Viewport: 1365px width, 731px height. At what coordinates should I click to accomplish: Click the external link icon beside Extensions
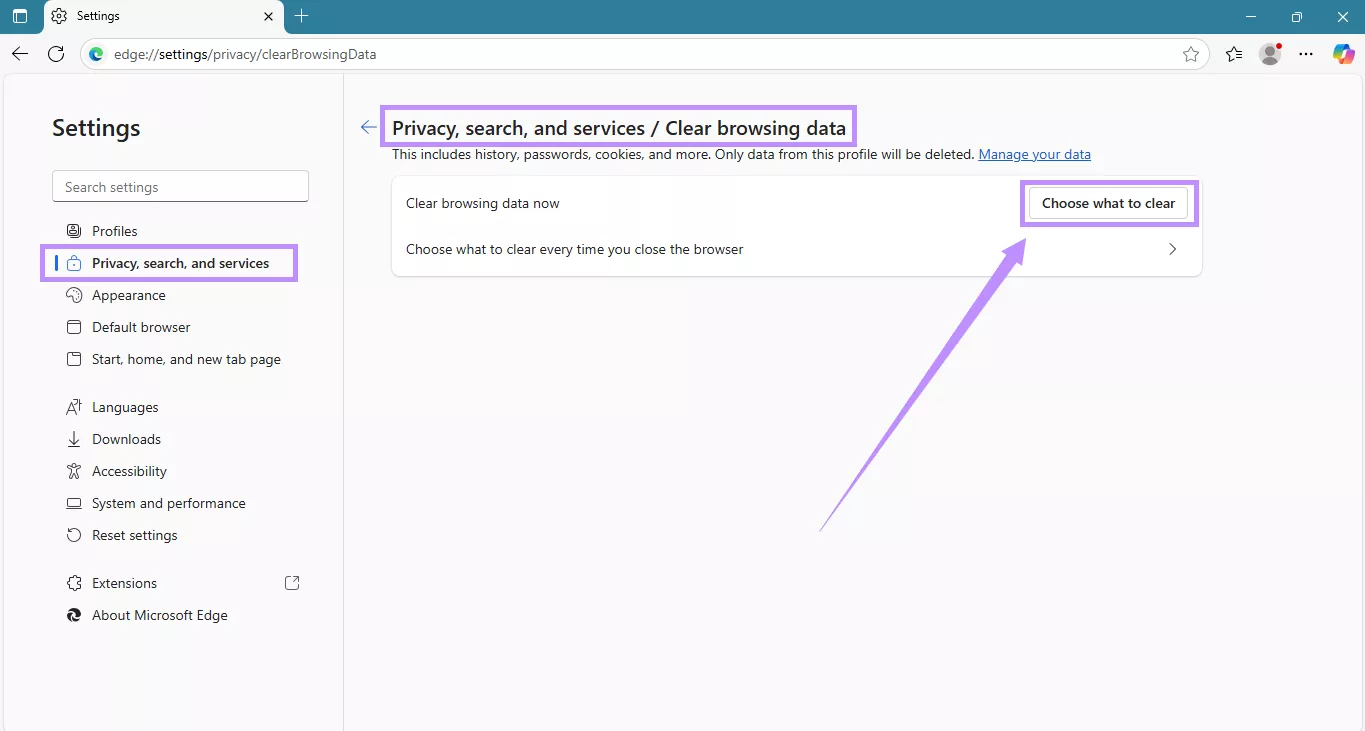click(x=292, y=583)
